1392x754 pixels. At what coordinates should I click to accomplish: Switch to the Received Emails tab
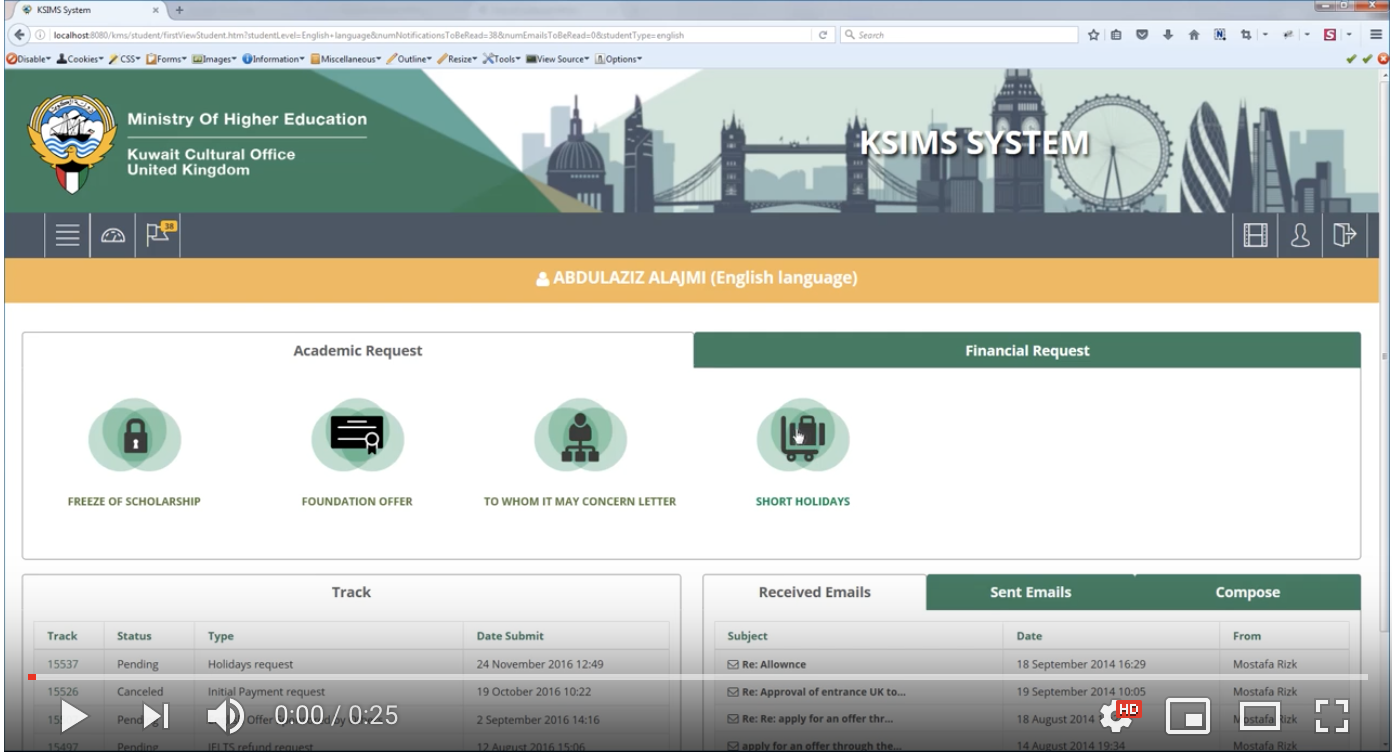pos(815,592)
